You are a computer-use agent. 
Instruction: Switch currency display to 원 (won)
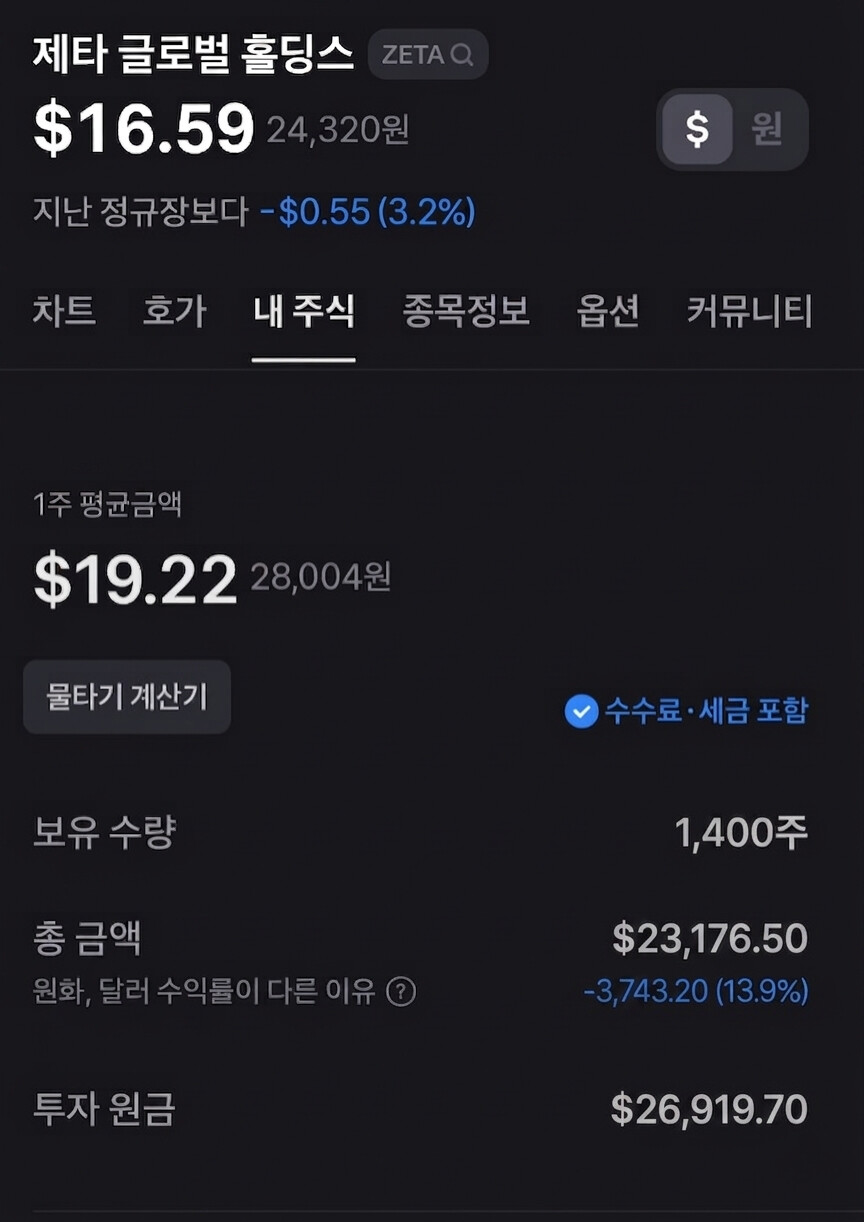pyautogui.click(x=767, y=129)
